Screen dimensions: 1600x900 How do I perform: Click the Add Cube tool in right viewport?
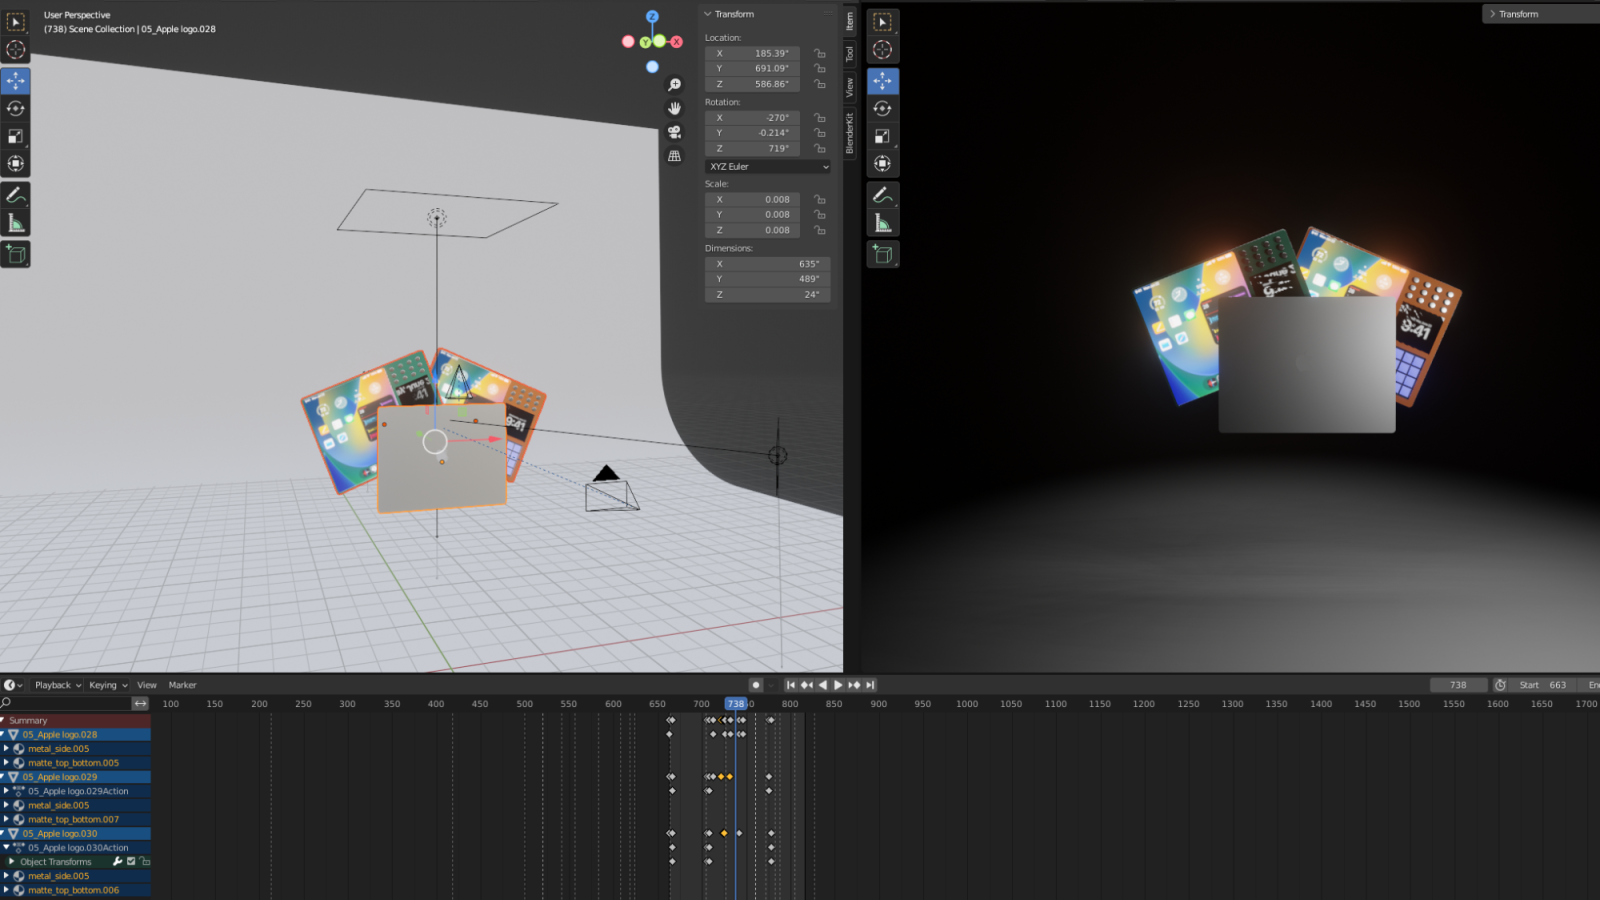(x=883, y=254)
